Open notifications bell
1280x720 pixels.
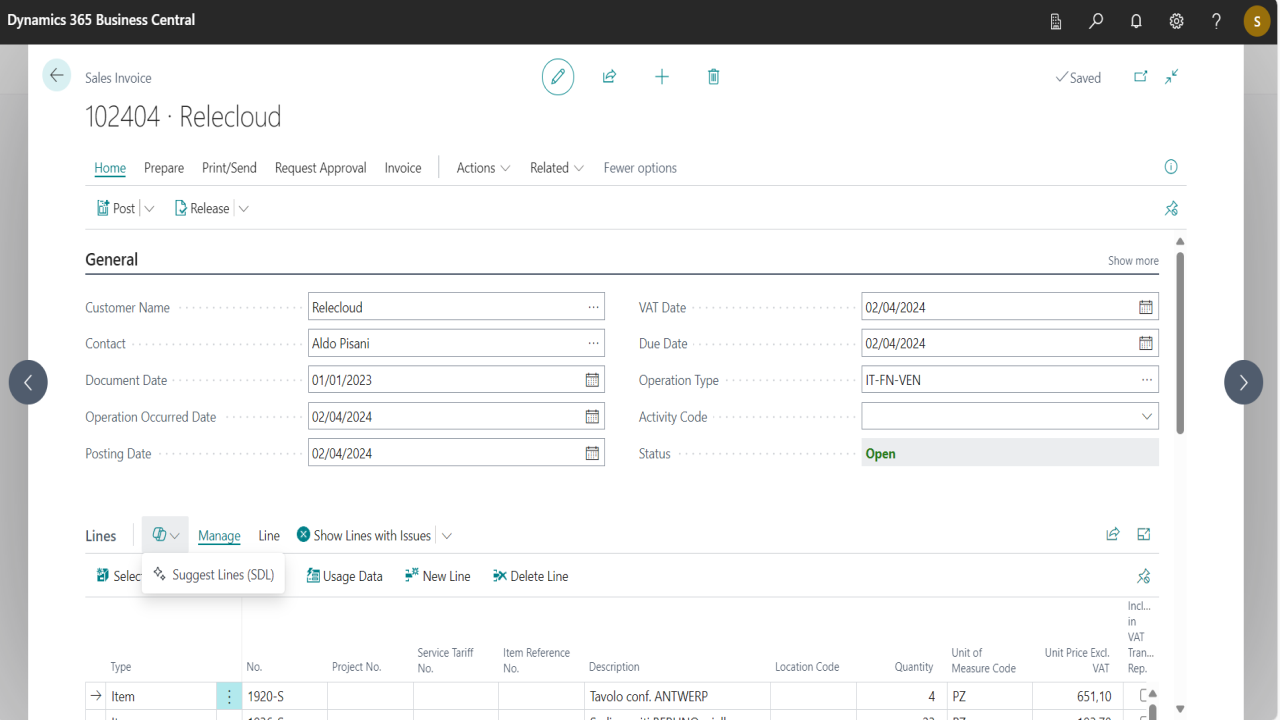(x=1136, y=21)
